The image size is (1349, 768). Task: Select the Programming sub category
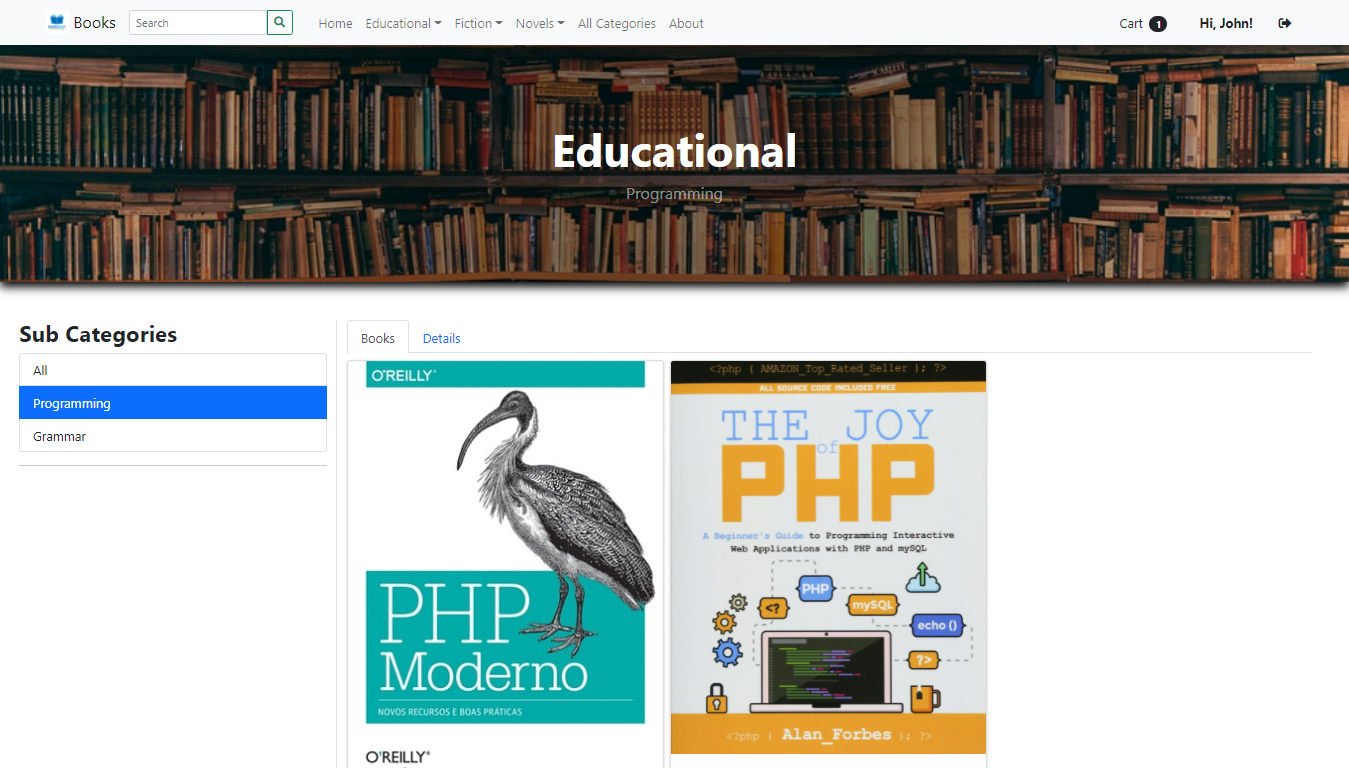(x=173, y=403)
